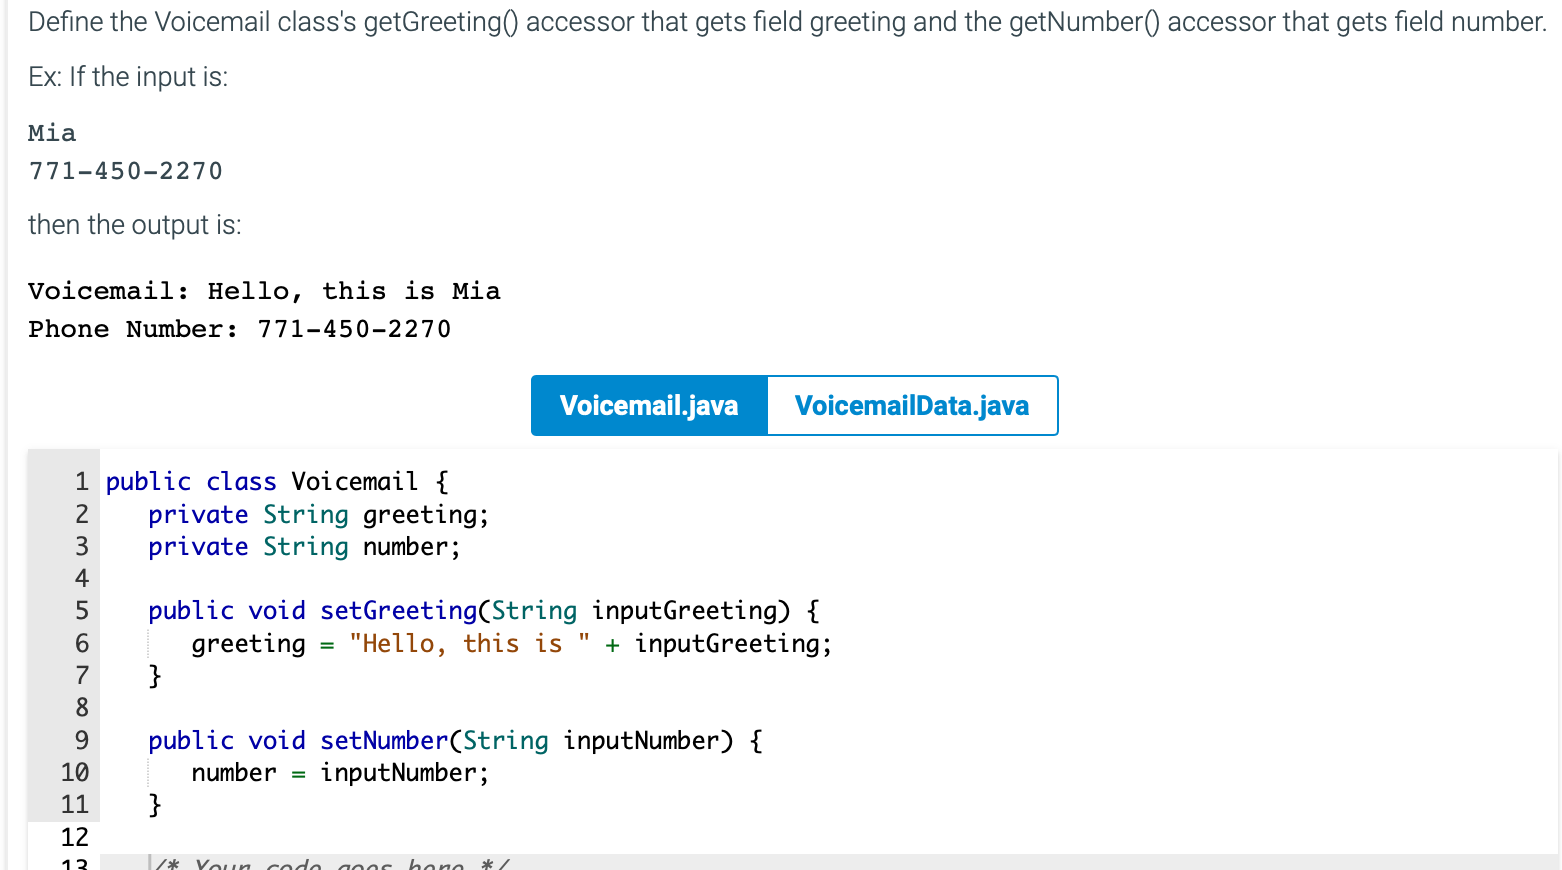Click the Voicemail output example text
The height and width of the screenshot is (870, 1562).
coord(264,291)
